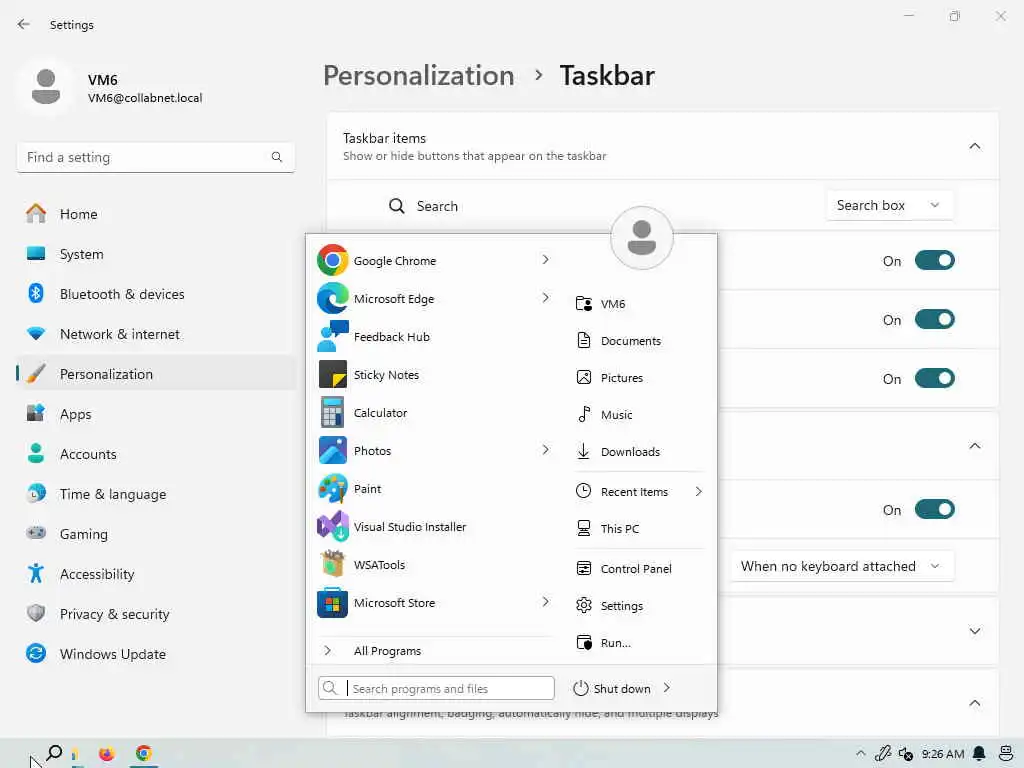Open Accounts settings page

(x=155, y=454)
